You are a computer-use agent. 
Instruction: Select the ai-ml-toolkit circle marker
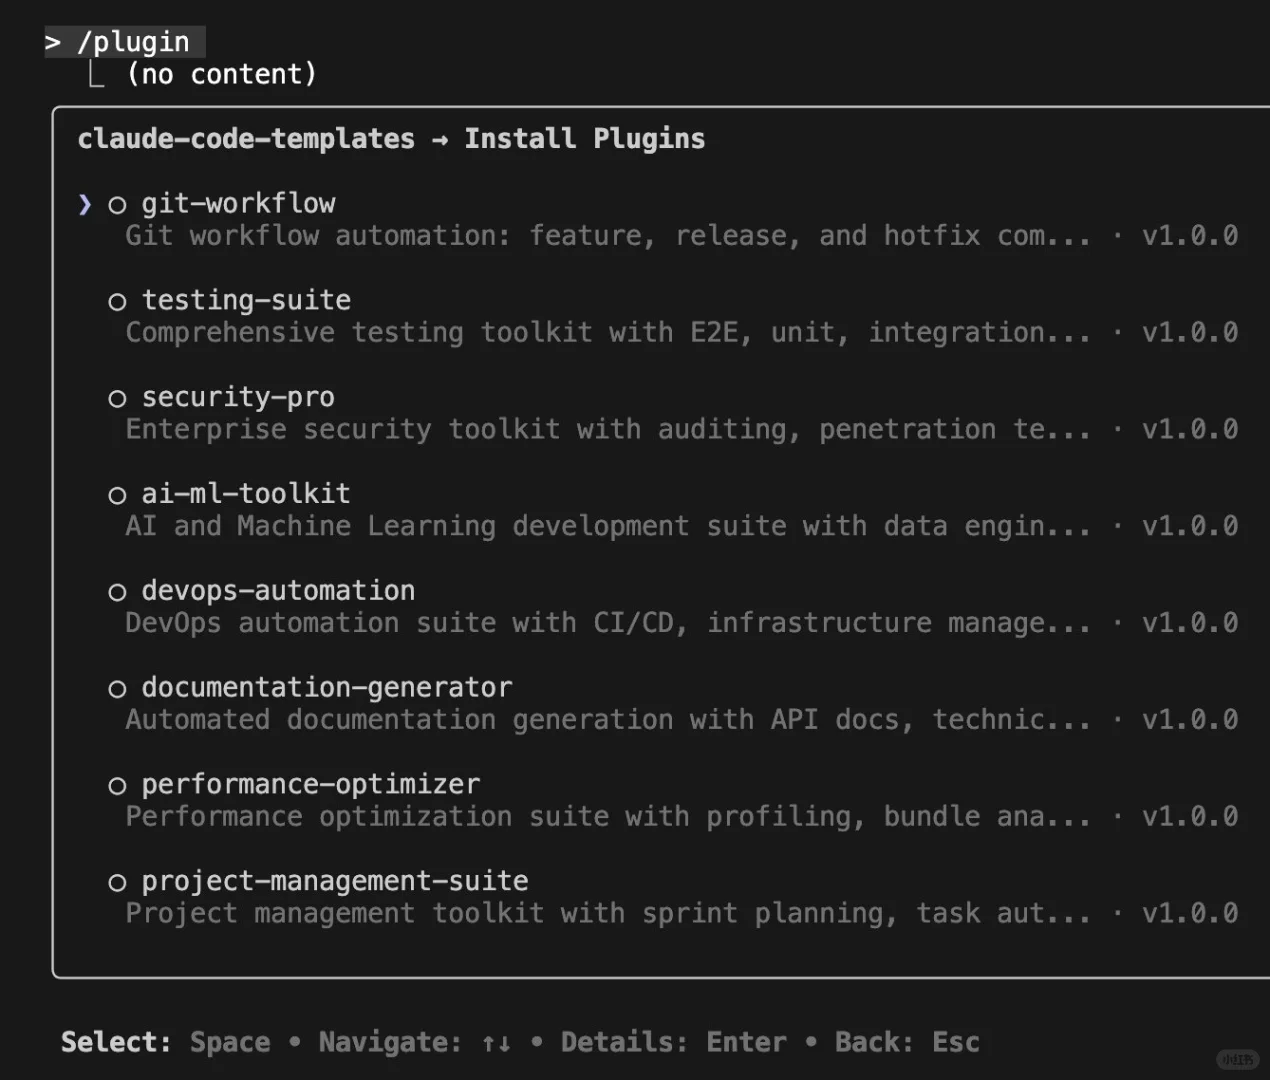coord(117,496)
